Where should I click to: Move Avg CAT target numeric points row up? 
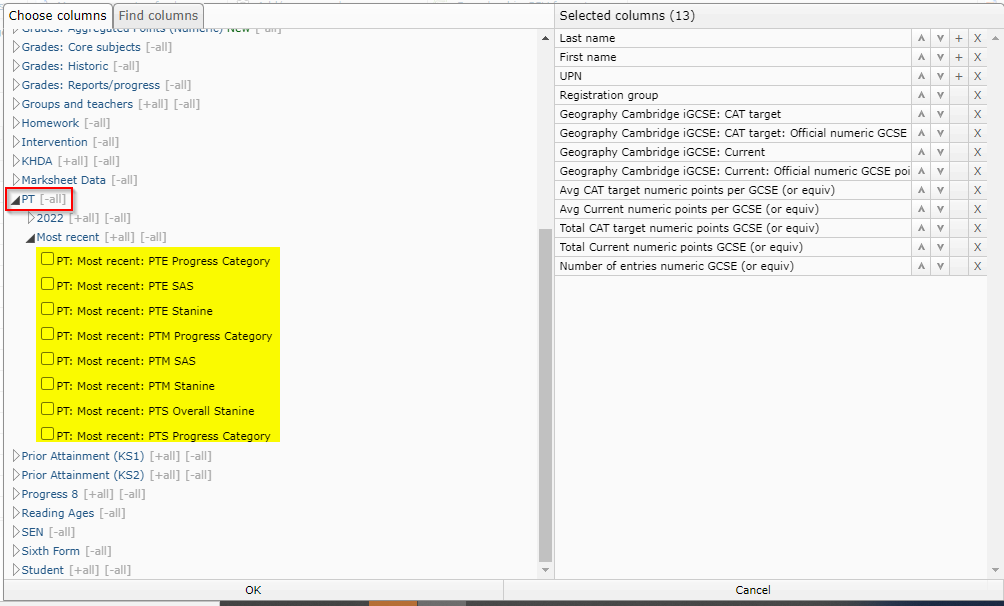click(x=921, y=190)
